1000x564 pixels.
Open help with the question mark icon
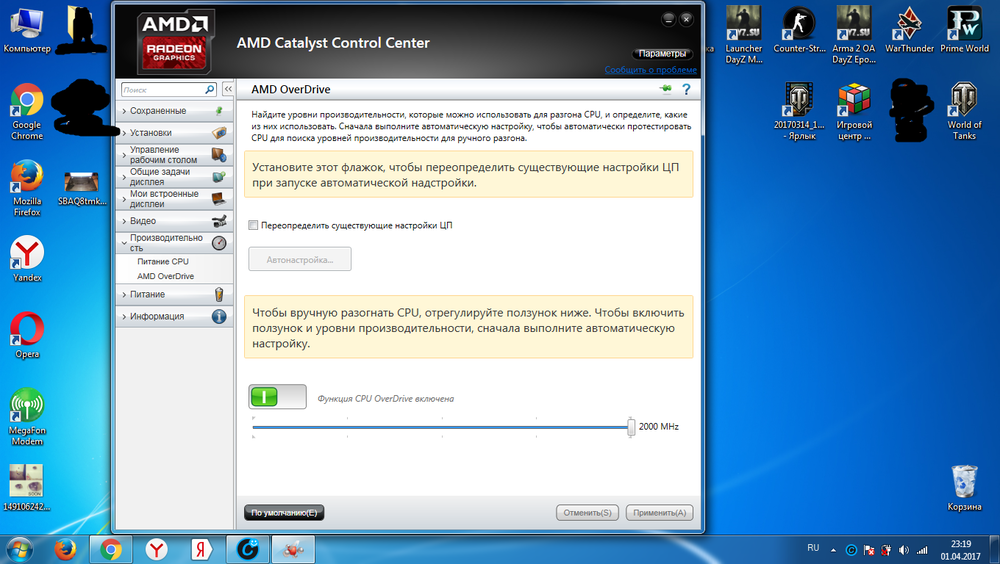coord(686,89)
